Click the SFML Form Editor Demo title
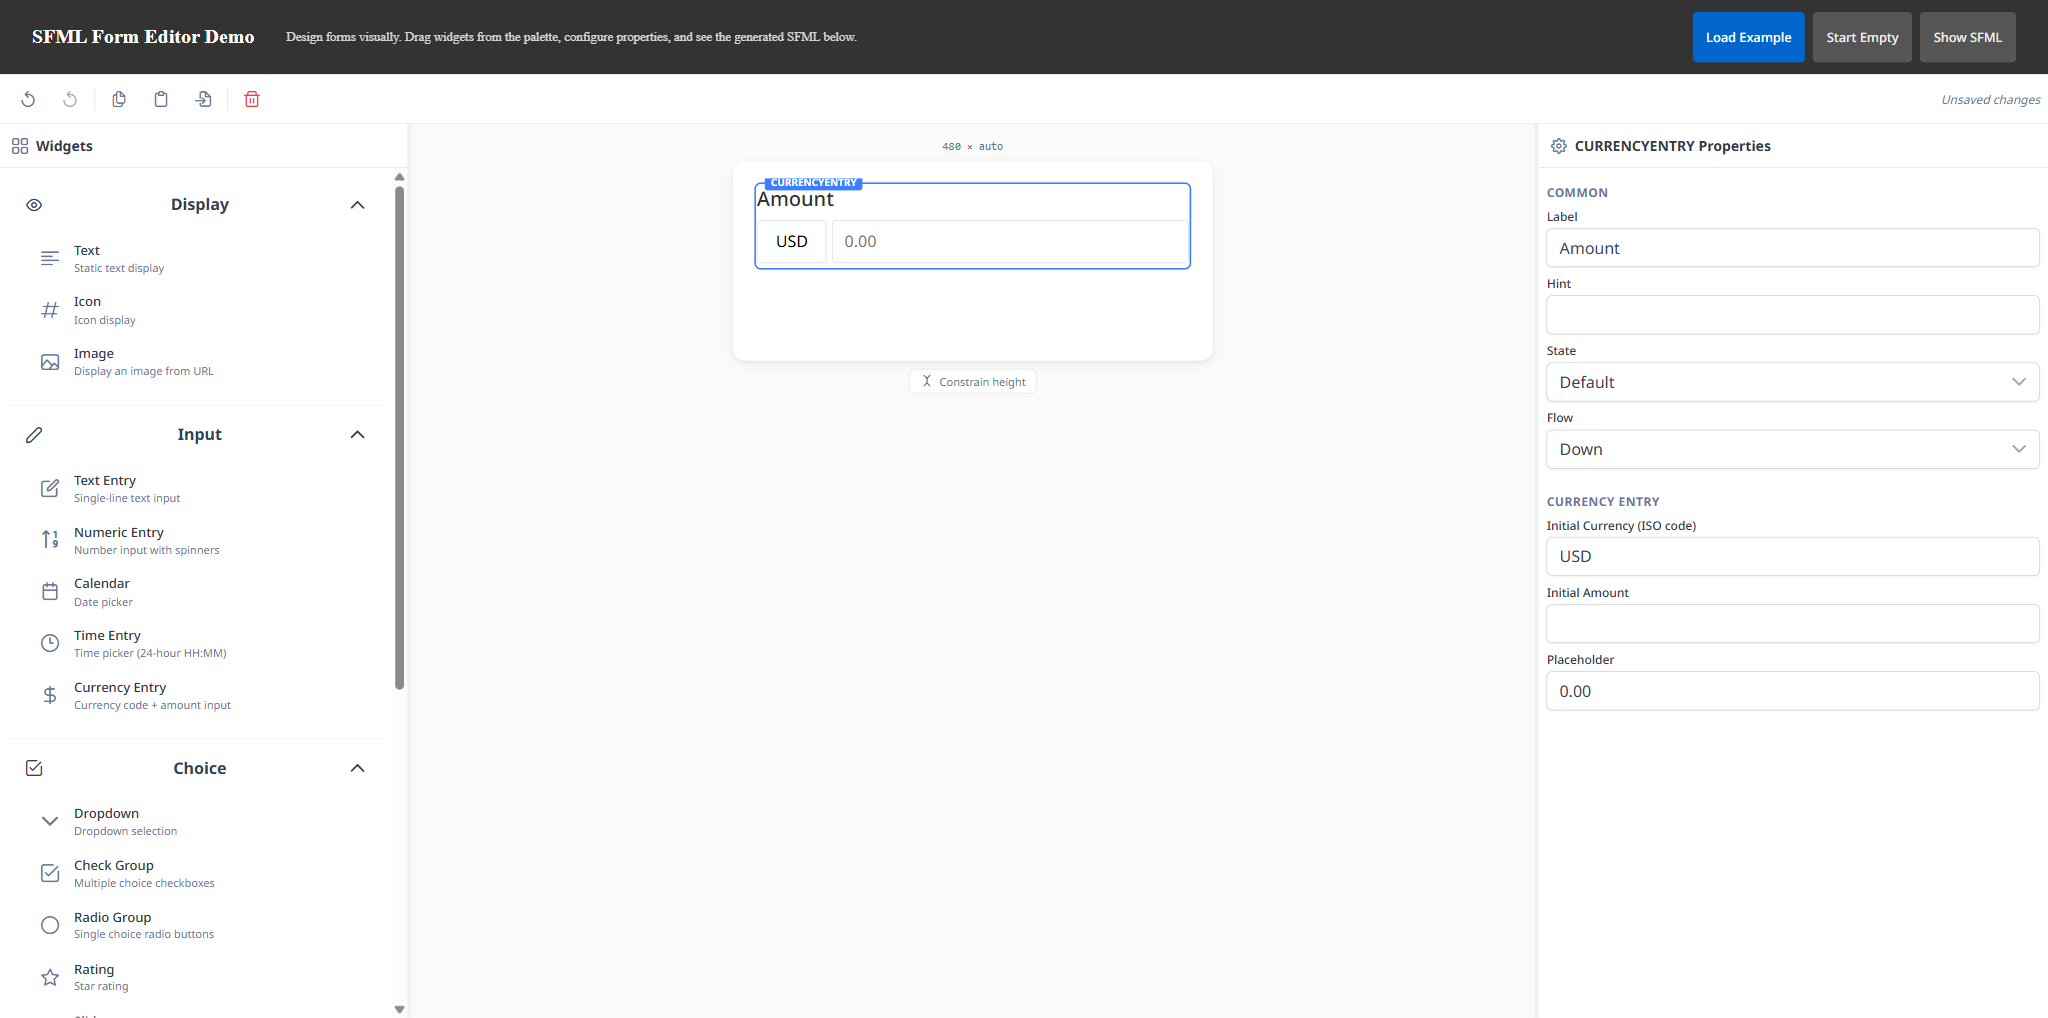 (143, 37)
